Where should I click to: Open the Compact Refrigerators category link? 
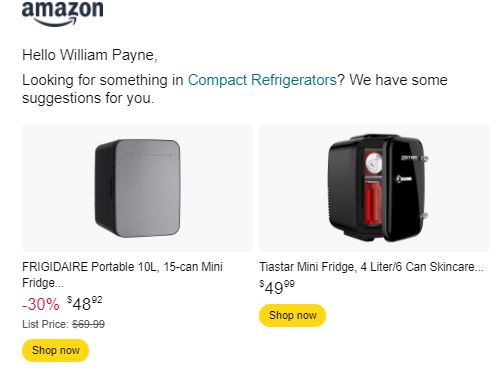pos(262,80)
